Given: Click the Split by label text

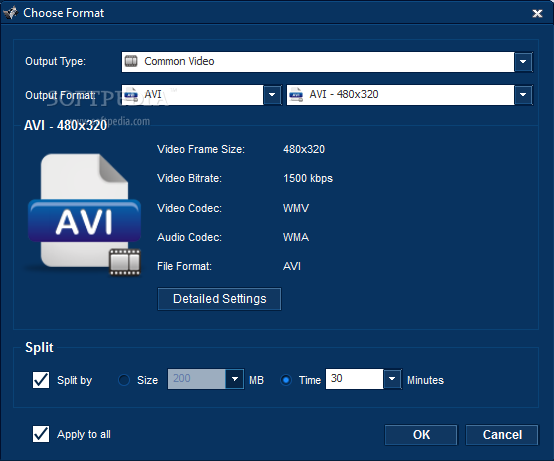Looking at the screenshot, I should pos(75,380).
